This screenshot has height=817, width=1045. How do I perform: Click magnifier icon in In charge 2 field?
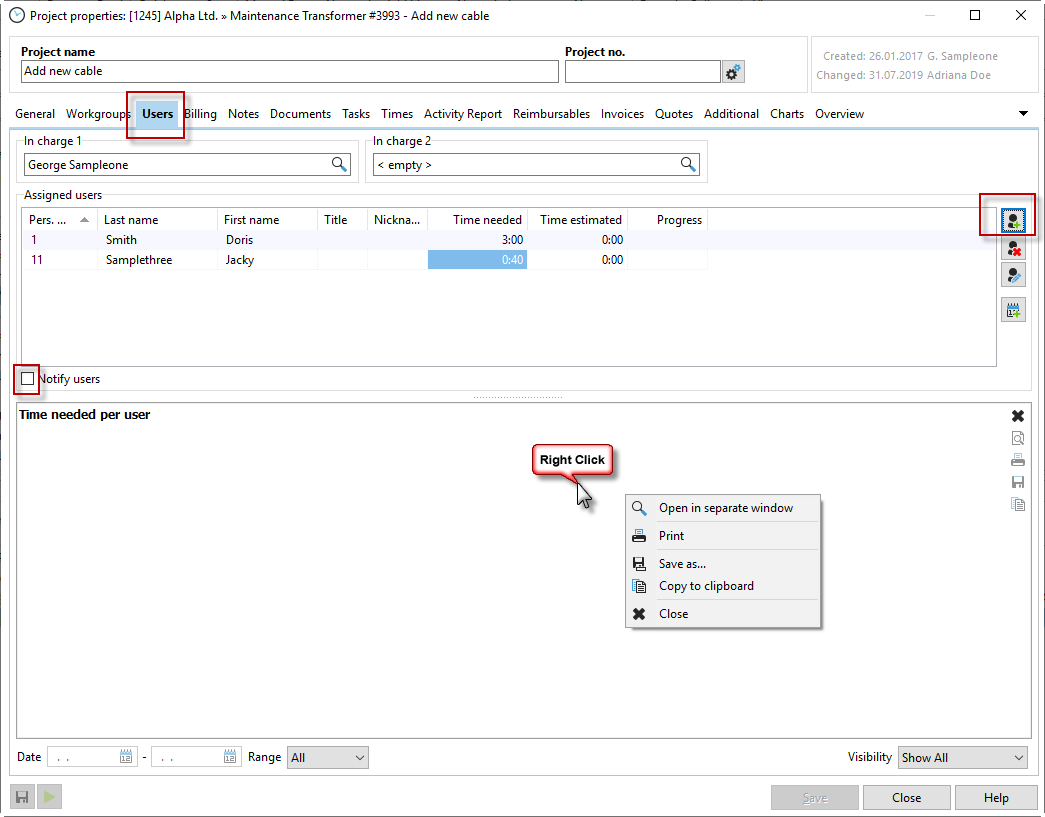point(688,165)
